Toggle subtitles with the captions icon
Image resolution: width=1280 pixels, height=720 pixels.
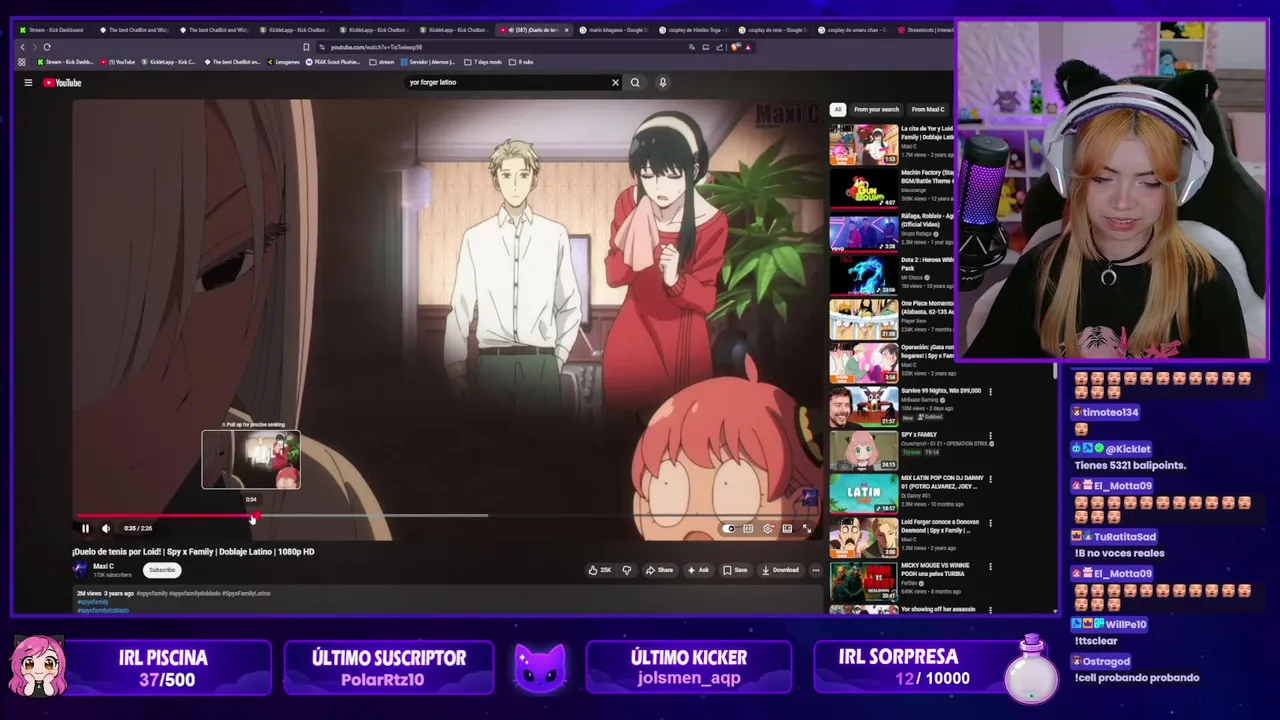click(x=748, y=528)
